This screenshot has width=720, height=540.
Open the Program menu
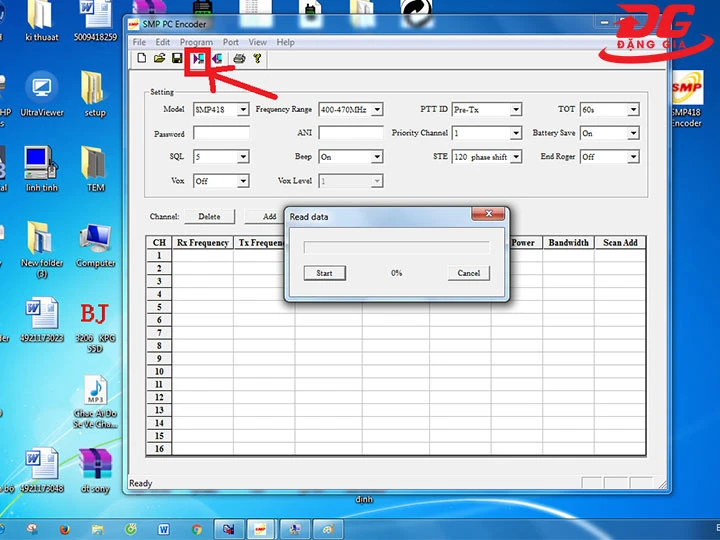pos(196,42)
